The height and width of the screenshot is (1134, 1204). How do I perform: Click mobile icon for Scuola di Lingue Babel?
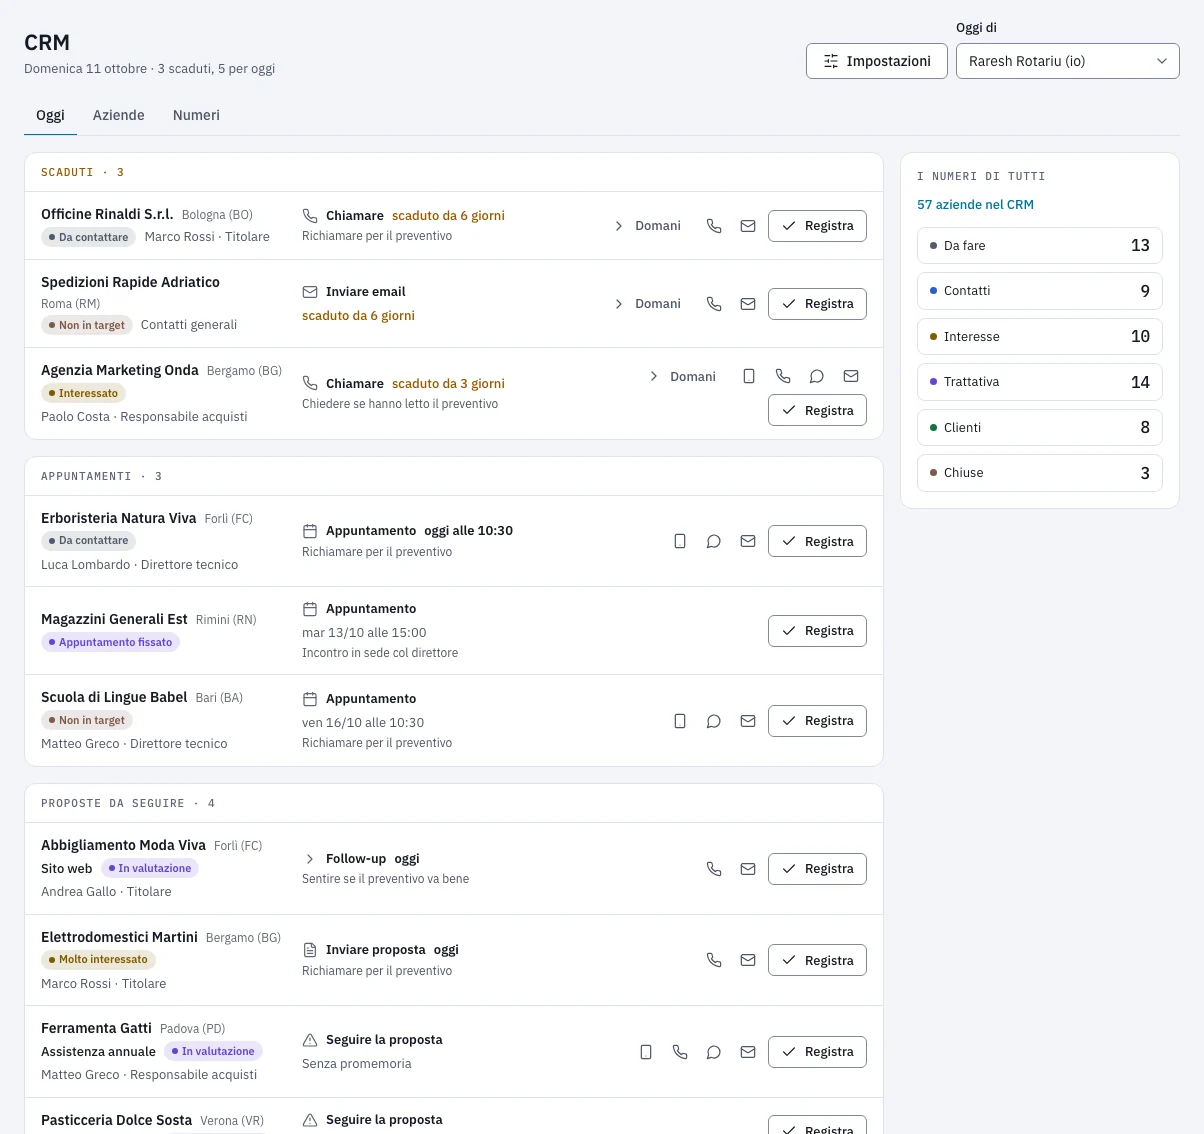pyautogui.click(x=680, y=721)
